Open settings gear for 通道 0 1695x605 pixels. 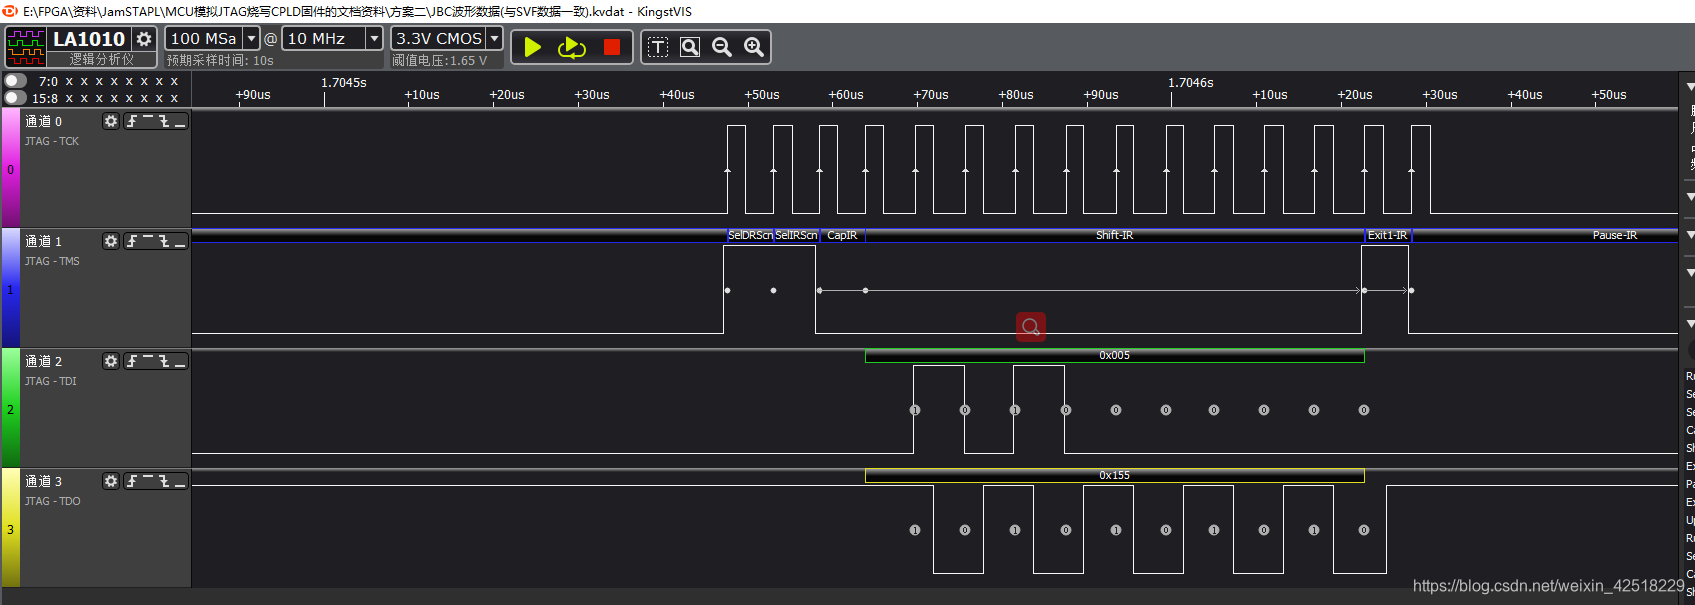coord(111,121)
